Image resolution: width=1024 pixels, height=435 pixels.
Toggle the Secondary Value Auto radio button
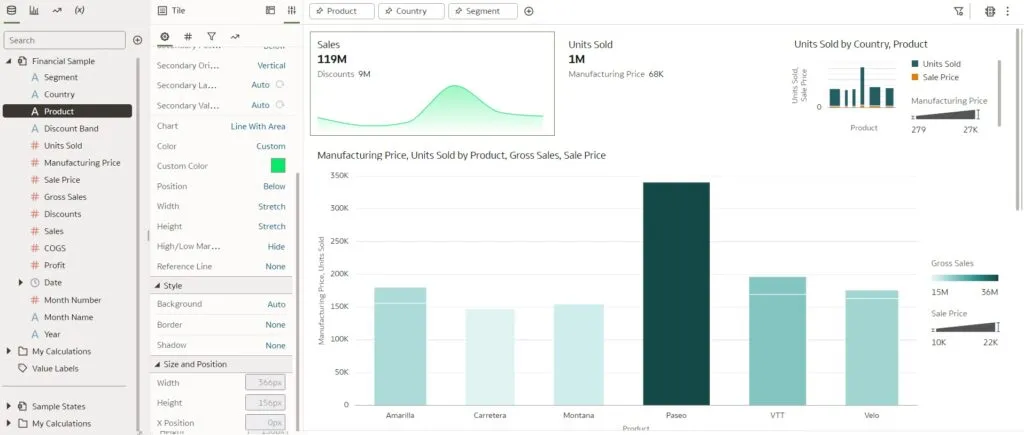pyautogui.click(x=278, y=105)
